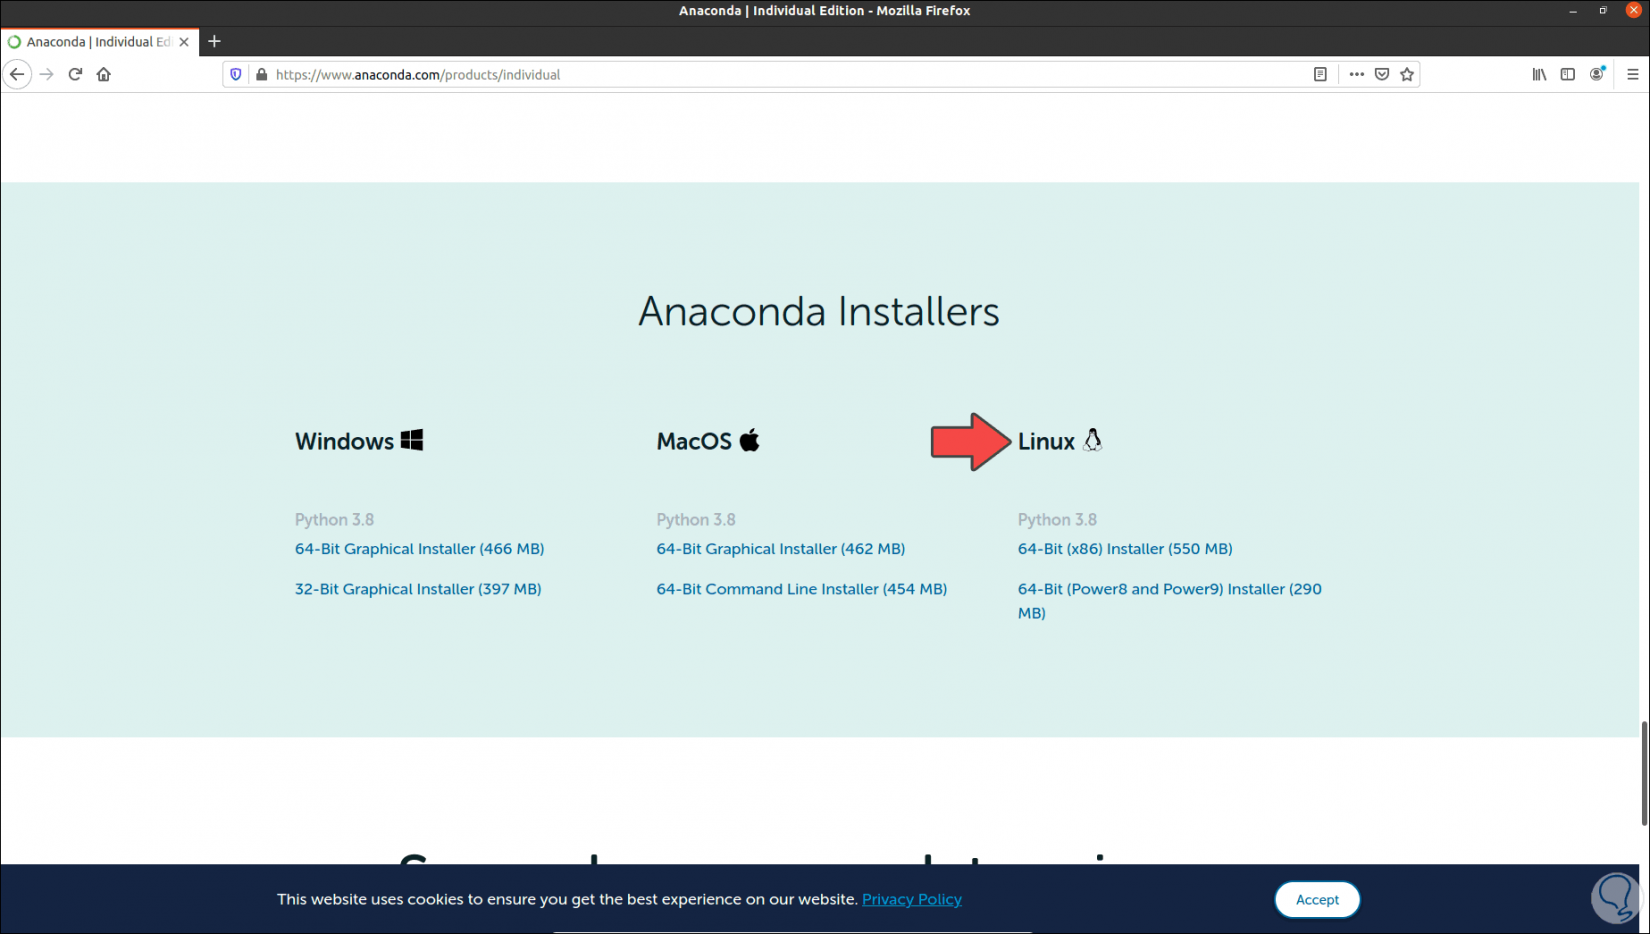Click the MacOS heading text
The image size is (1650, 934).
point(694,441)
